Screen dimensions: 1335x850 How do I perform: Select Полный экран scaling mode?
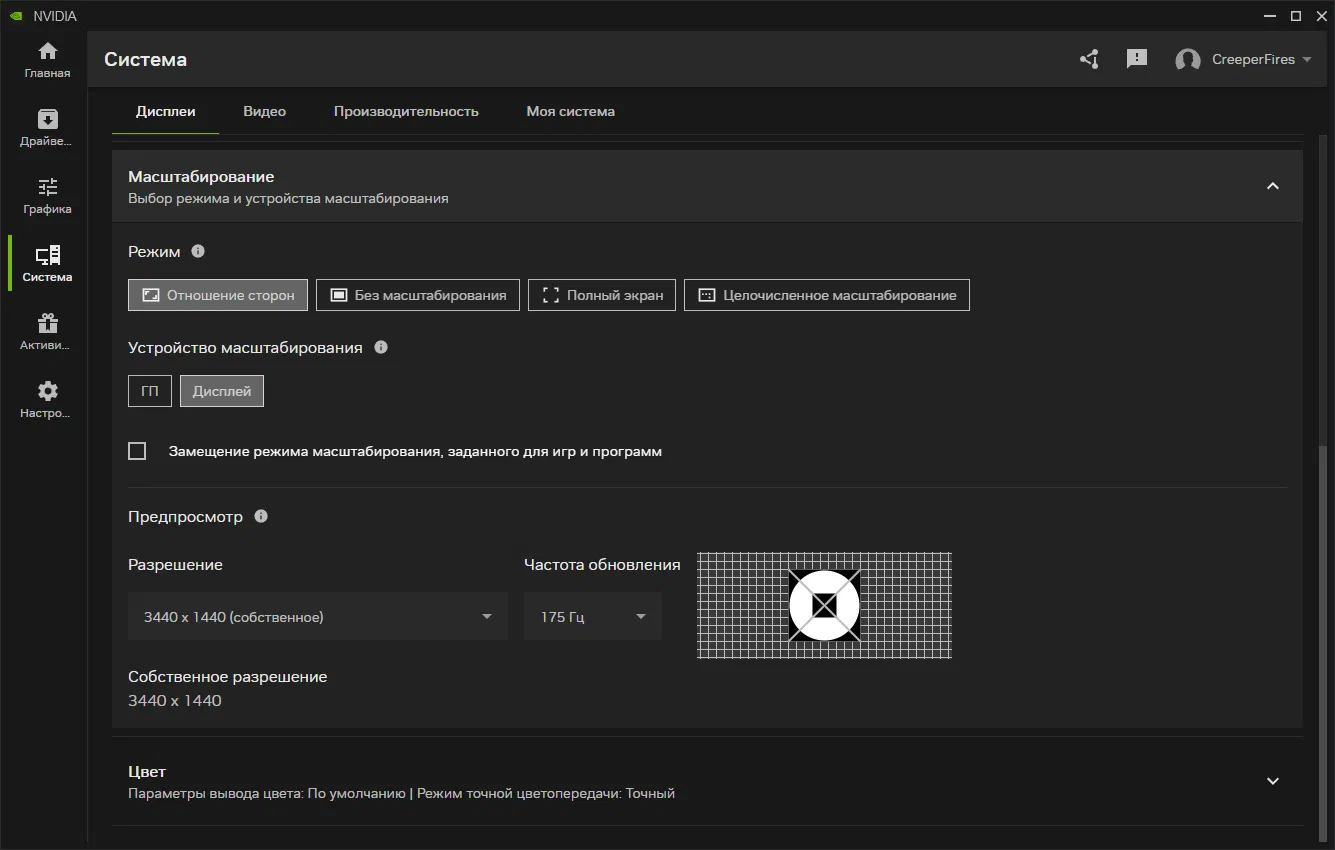602,295
